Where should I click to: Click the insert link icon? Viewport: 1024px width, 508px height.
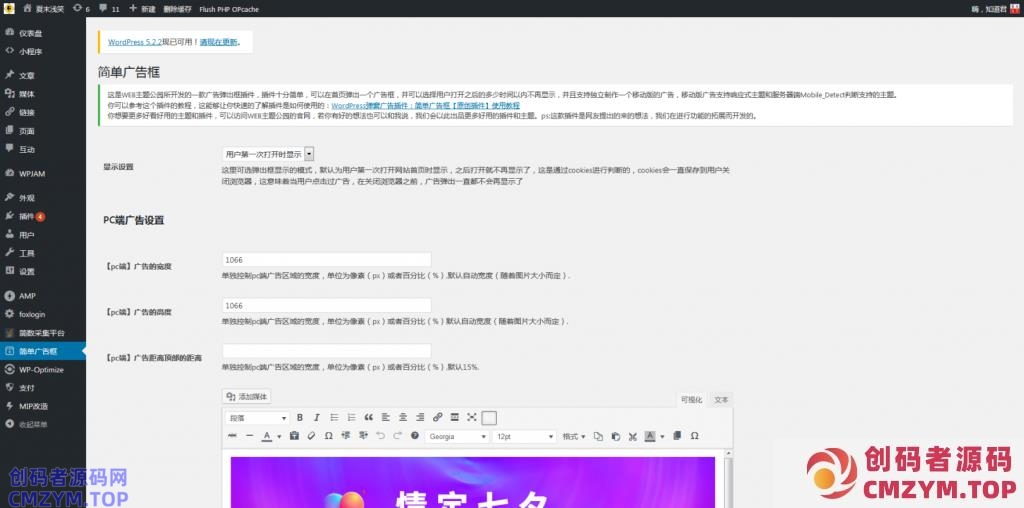pyautogui.click(x=436, y=417)
